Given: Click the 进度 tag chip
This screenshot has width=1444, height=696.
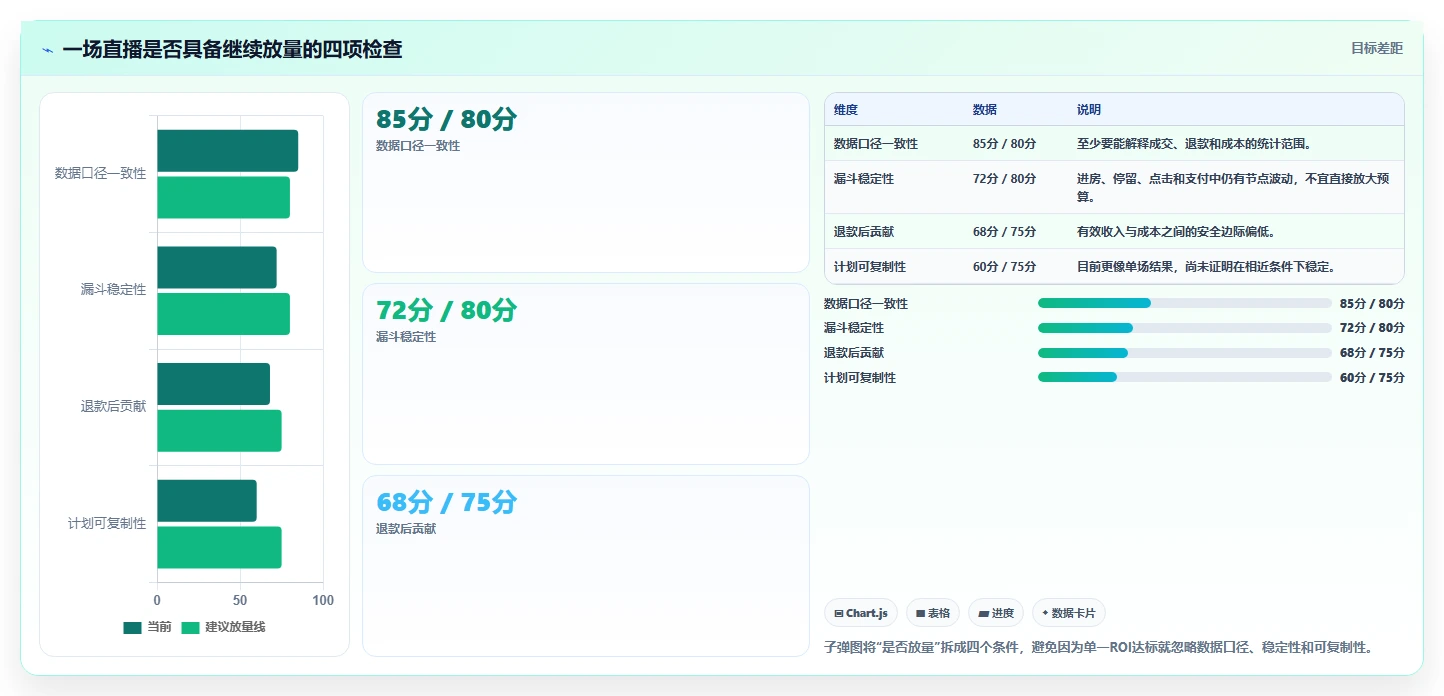Looking at the screenshot, I should 996,613.
